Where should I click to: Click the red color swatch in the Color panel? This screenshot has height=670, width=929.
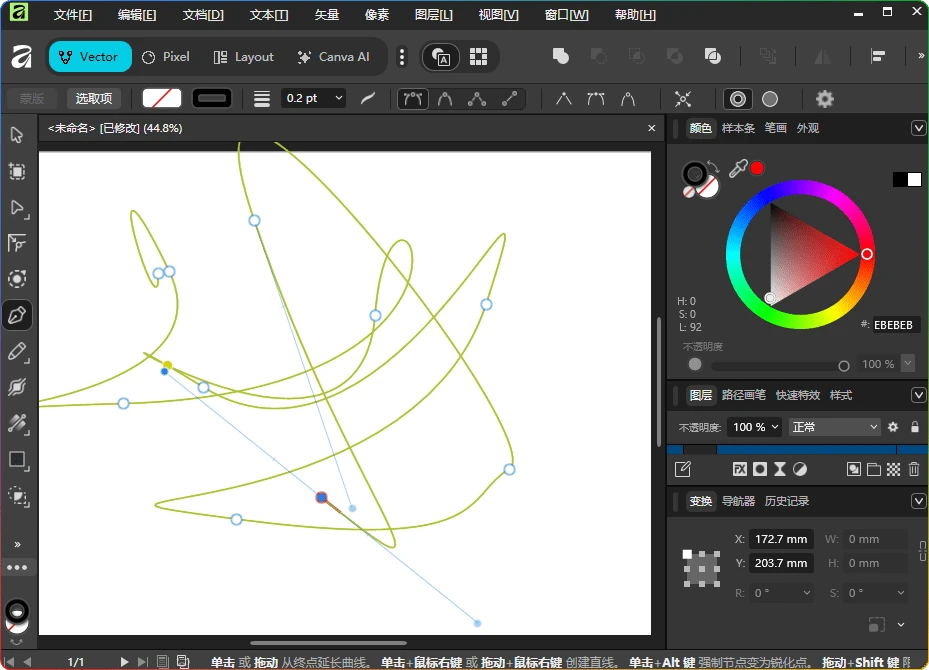pyautogui.click(x=757, y=167)
